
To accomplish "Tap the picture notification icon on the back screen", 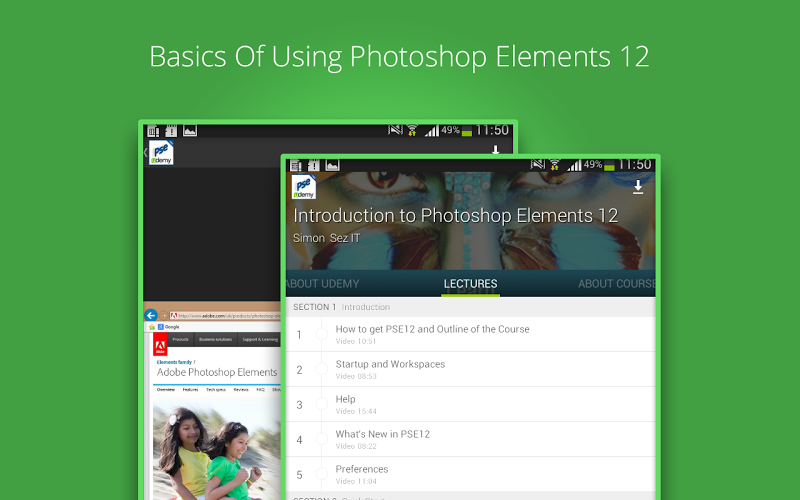I will 190,130.
